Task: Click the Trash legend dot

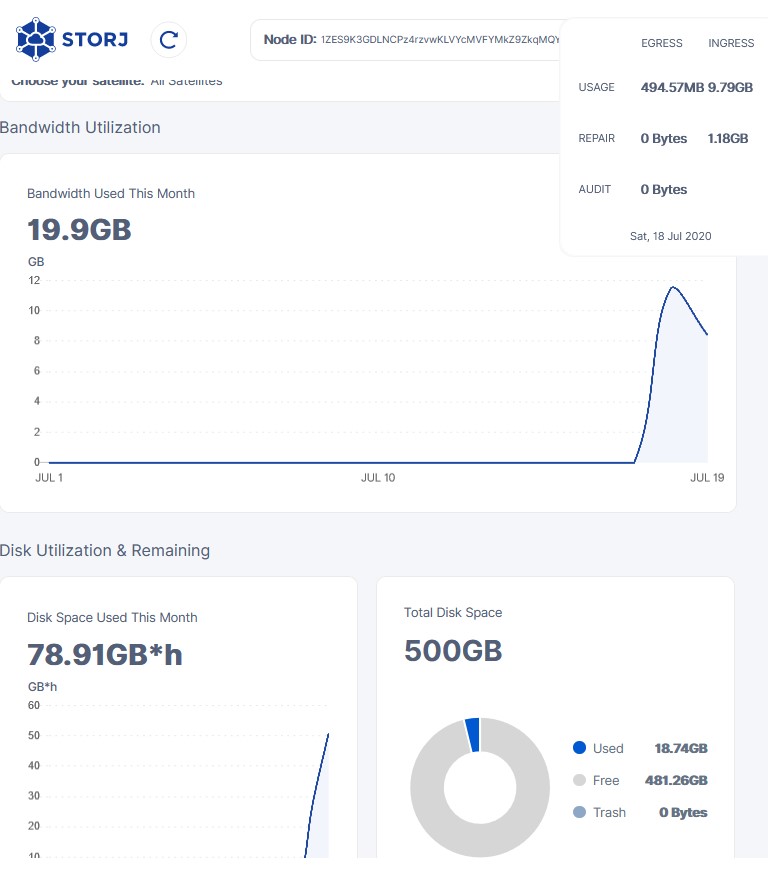Action: coord(579,812)
